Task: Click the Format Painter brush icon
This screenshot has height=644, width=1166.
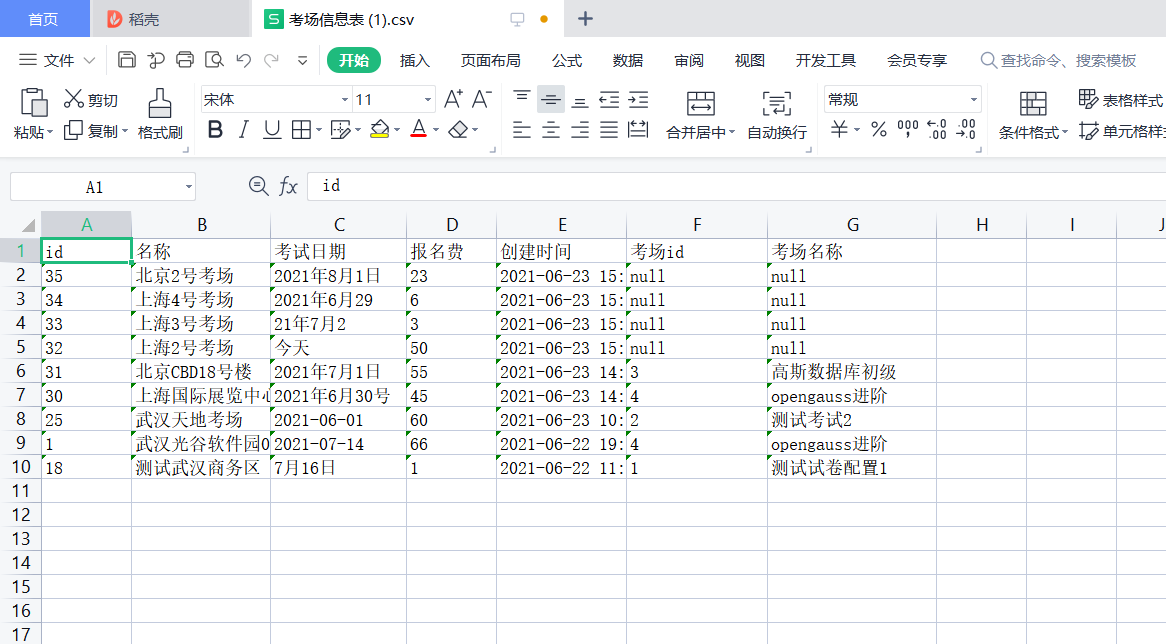Action: (160, 103)
